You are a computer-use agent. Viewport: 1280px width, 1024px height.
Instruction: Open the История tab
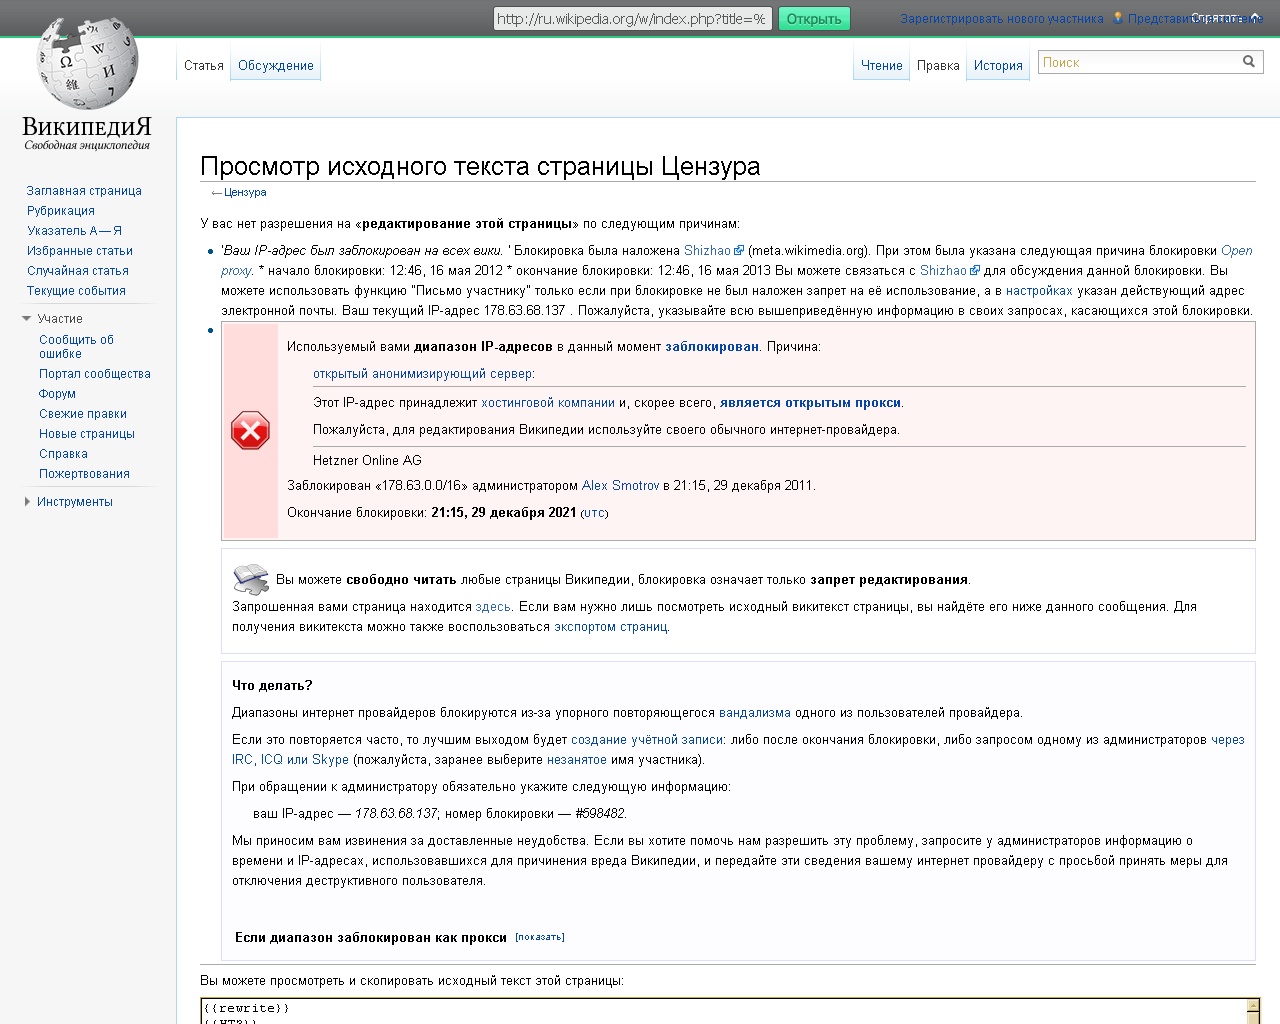pyautogui.click(x=998, y=66)
